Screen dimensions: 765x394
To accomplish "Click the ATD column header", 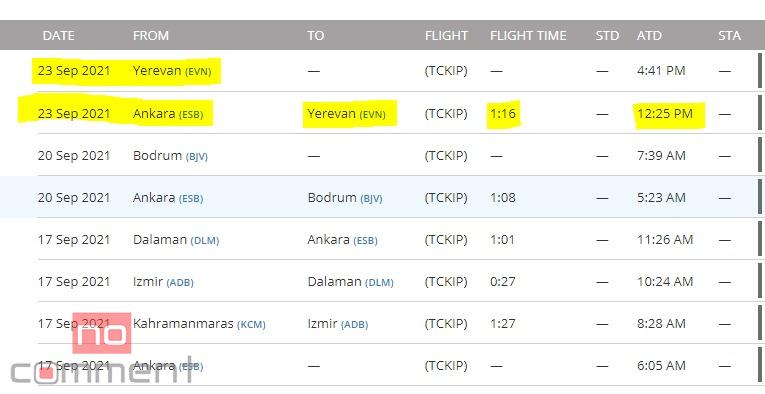I will [649, 36].
